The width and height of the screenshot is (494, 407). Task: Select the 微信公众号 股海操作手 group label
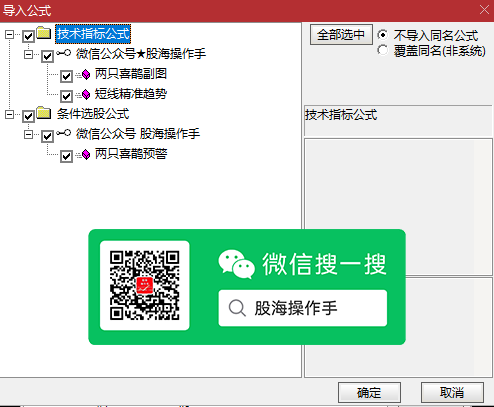point(138,134)
